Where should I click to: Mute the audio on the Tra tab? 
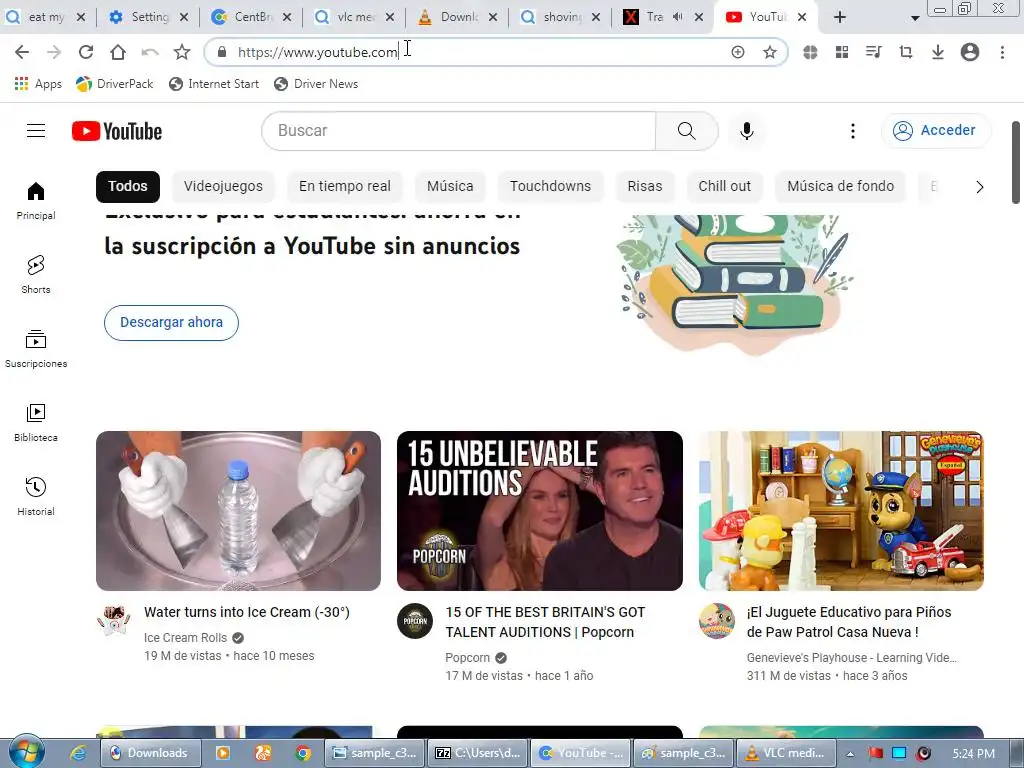[678, 17]
